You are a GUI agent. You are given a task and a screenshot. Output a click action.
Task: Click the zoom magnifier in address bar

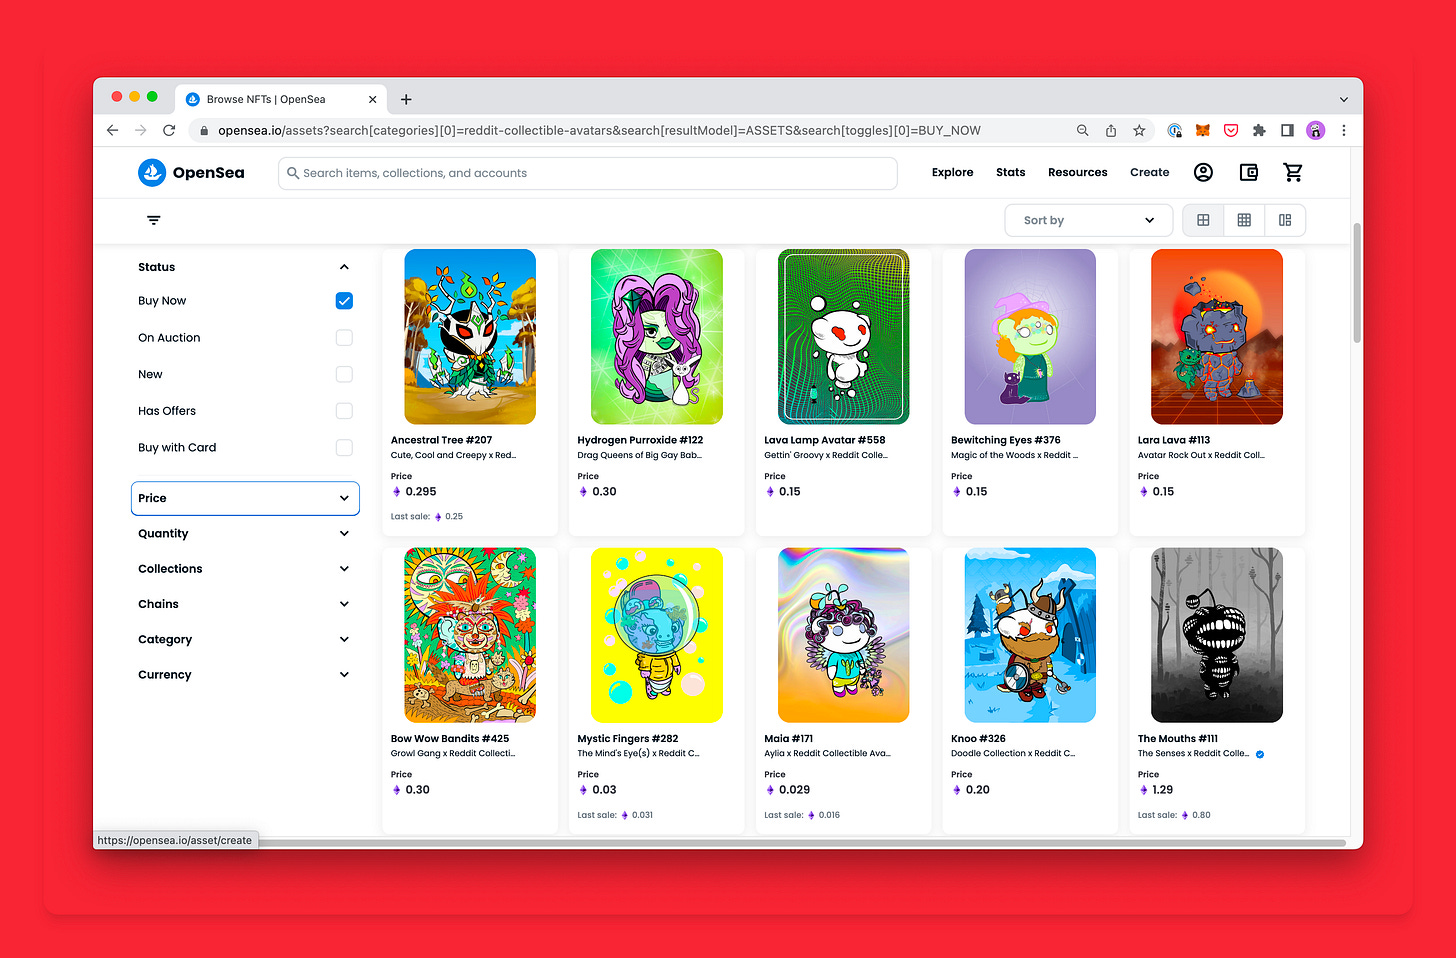coord(1082,130)
